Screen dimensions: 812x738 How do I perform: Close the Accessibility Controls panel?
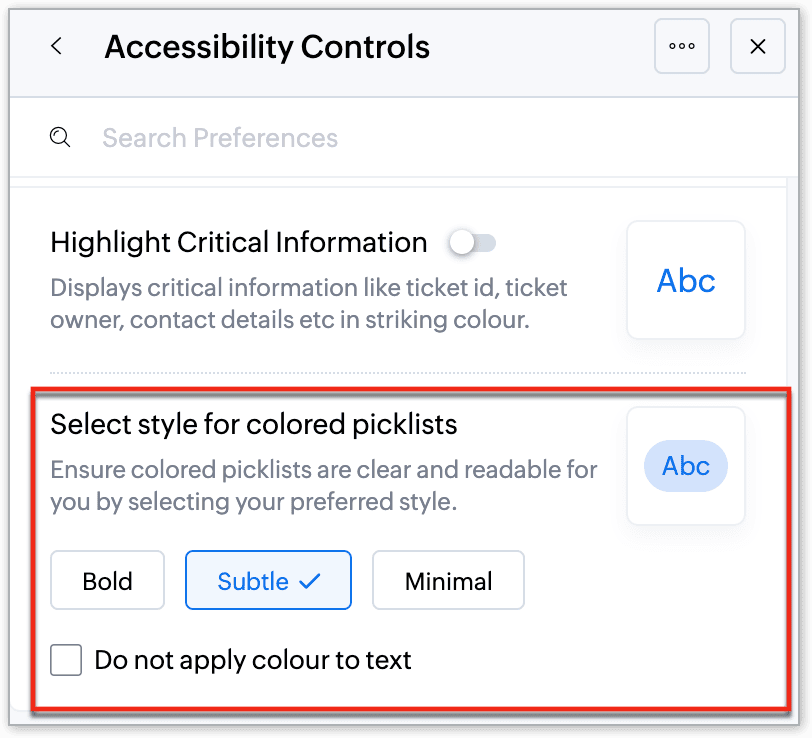pos(757,46)
